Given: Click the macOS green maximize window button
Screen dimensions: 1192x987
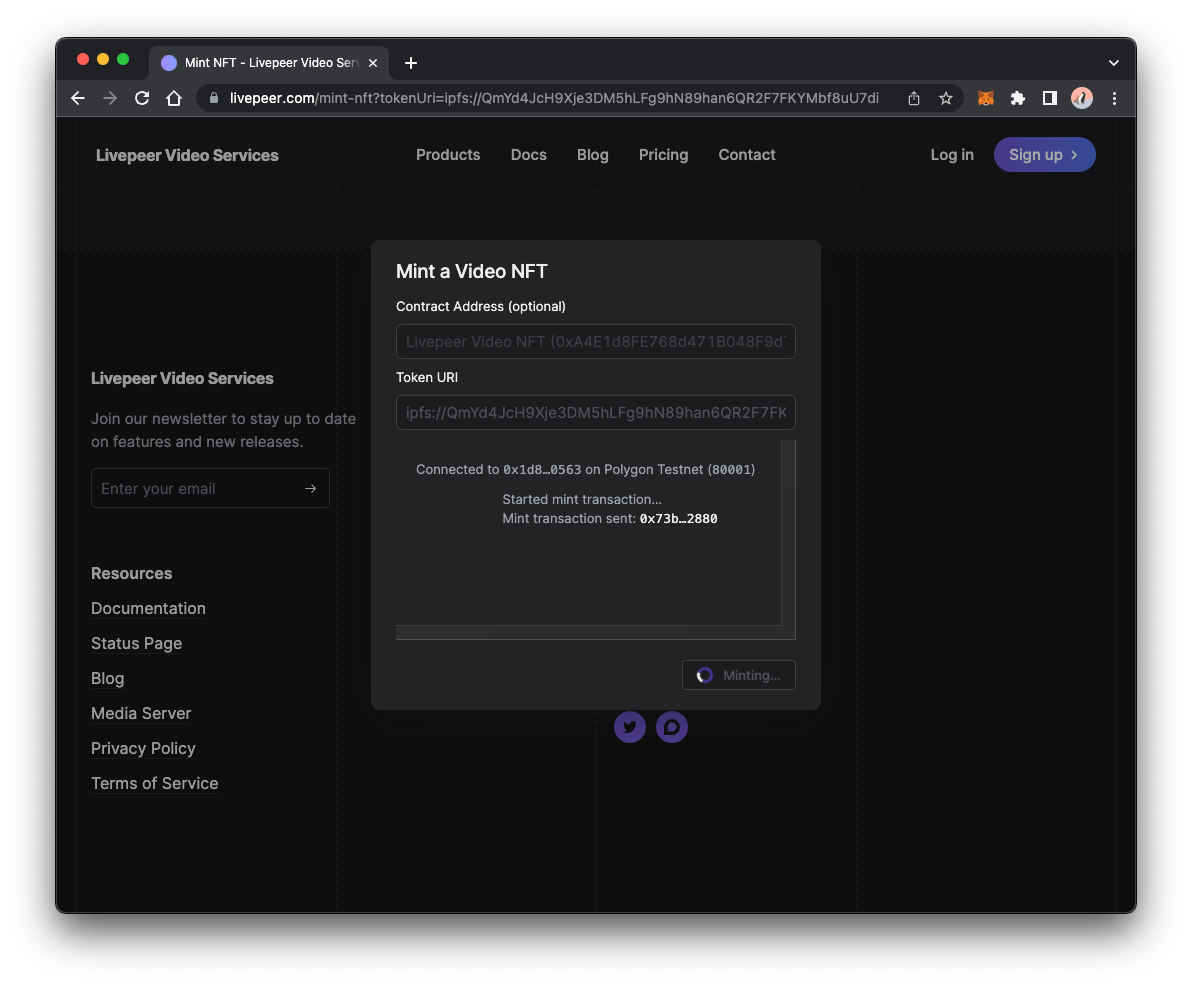Looking at the screenshot, I should 123,59.
